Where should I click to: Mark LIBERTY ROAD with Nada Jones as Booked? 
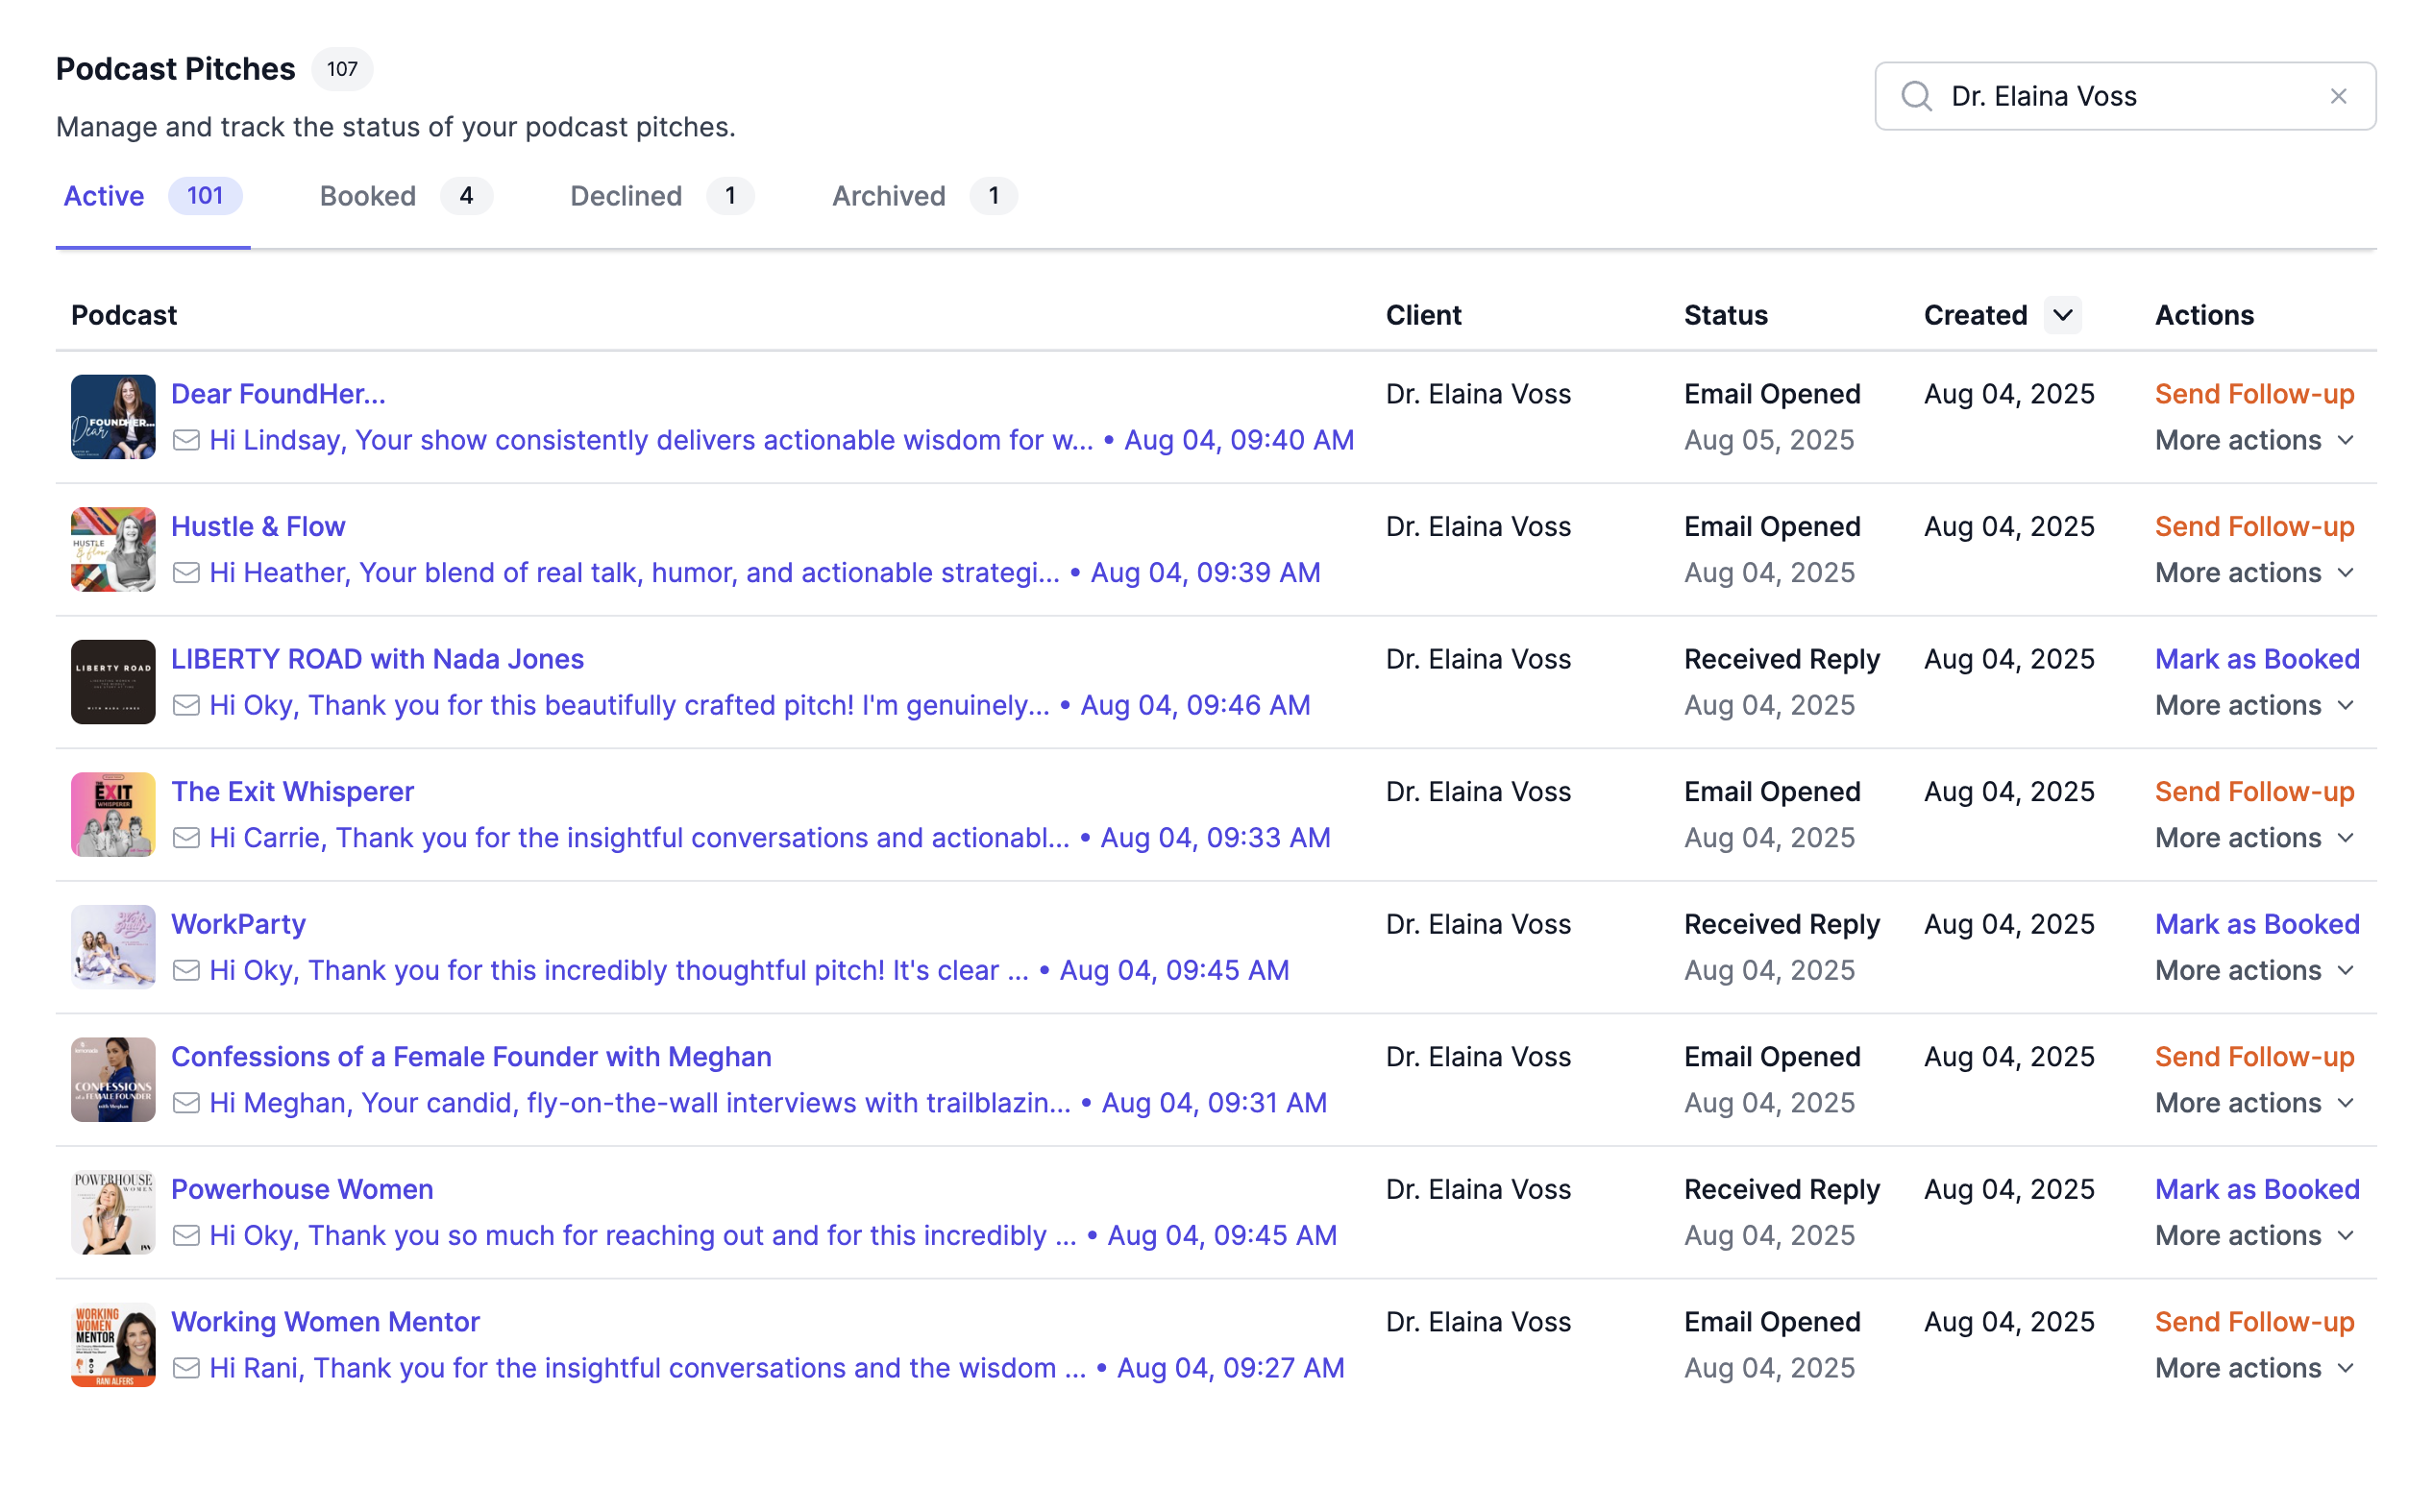pos(2256,660)
